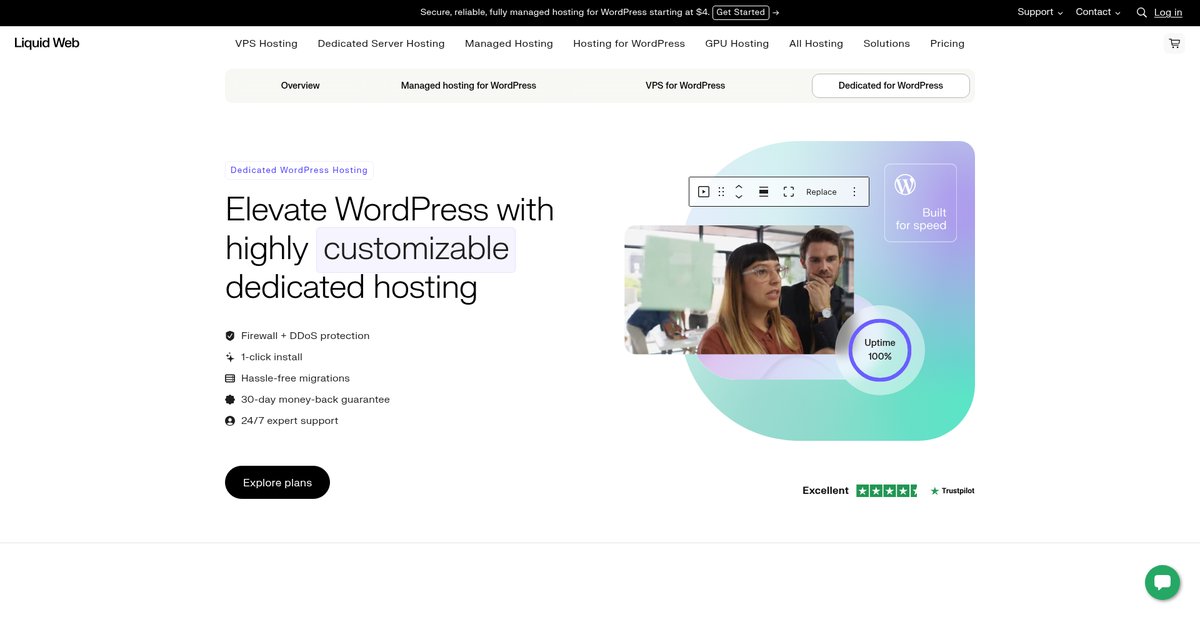The width and height of the screenshot is (1200, 620).
Task: Select VPS for WordPress tab
Action: pyautogui.click(x=685, y=86)
